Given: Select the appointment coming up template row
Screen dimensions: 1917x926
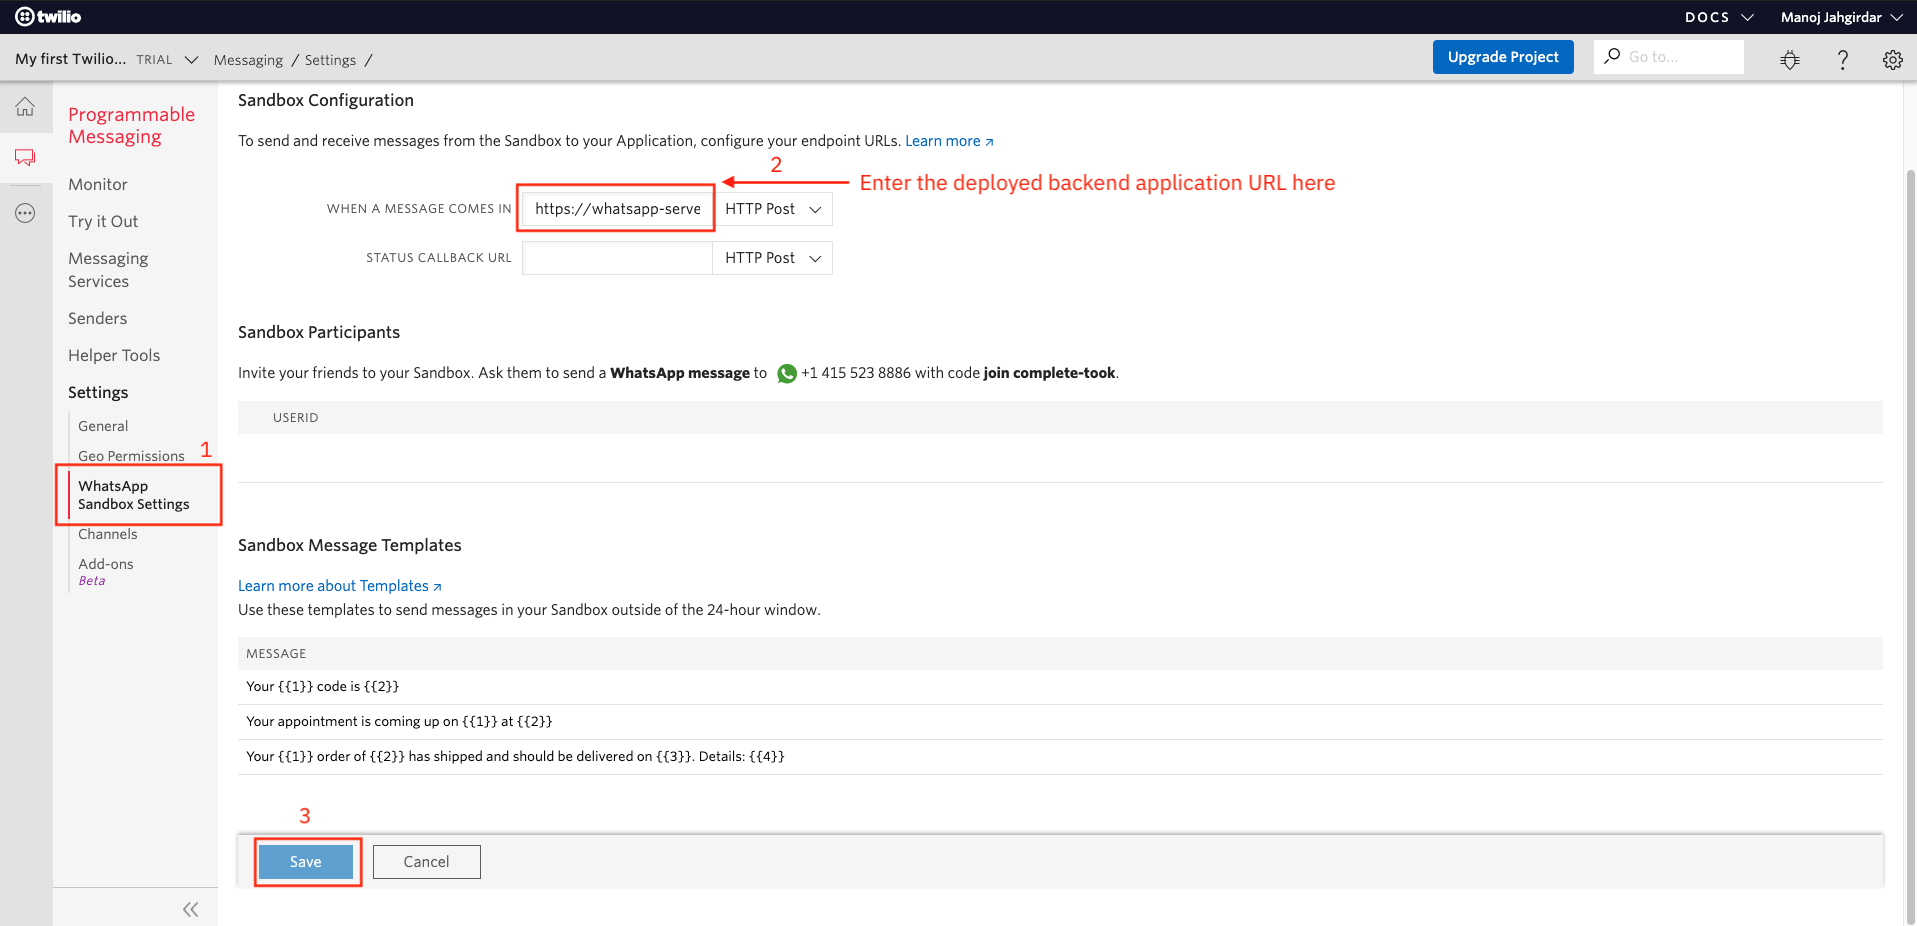Looking at the screenshot, I should click(x=1060, y=722).
